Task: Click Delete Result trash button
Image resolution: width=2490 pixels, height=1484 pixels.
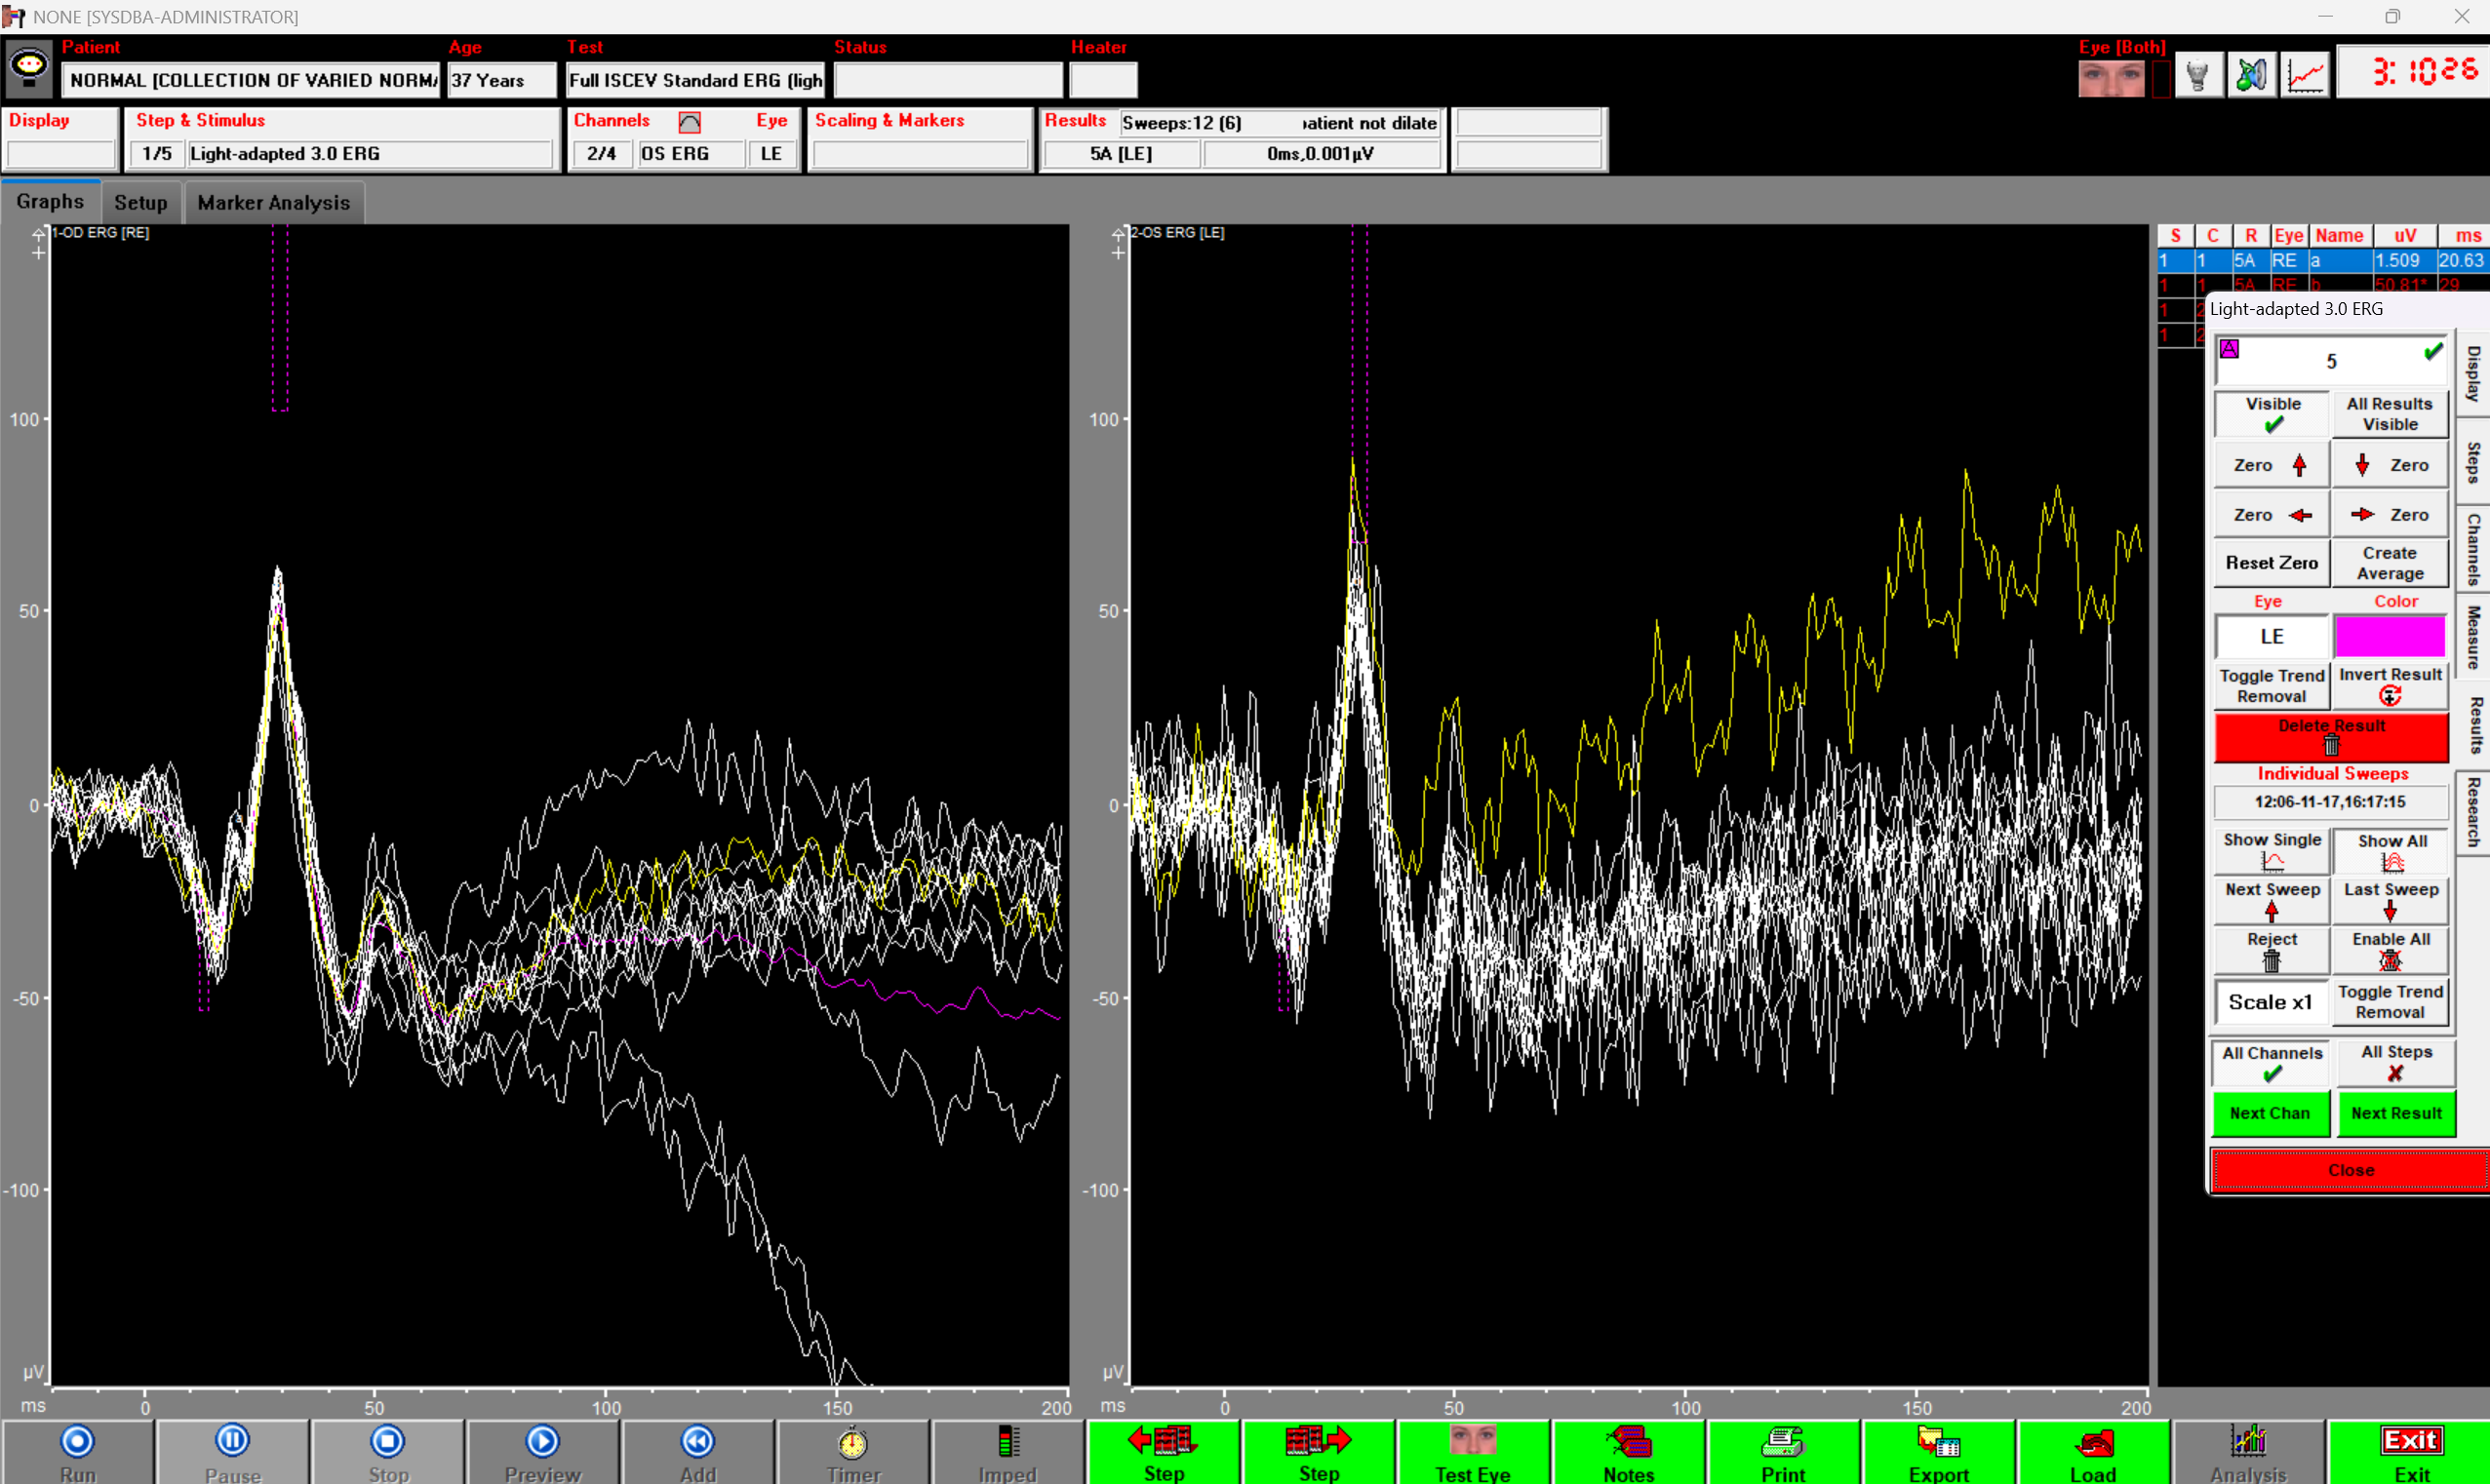Action: [2331, 736]
